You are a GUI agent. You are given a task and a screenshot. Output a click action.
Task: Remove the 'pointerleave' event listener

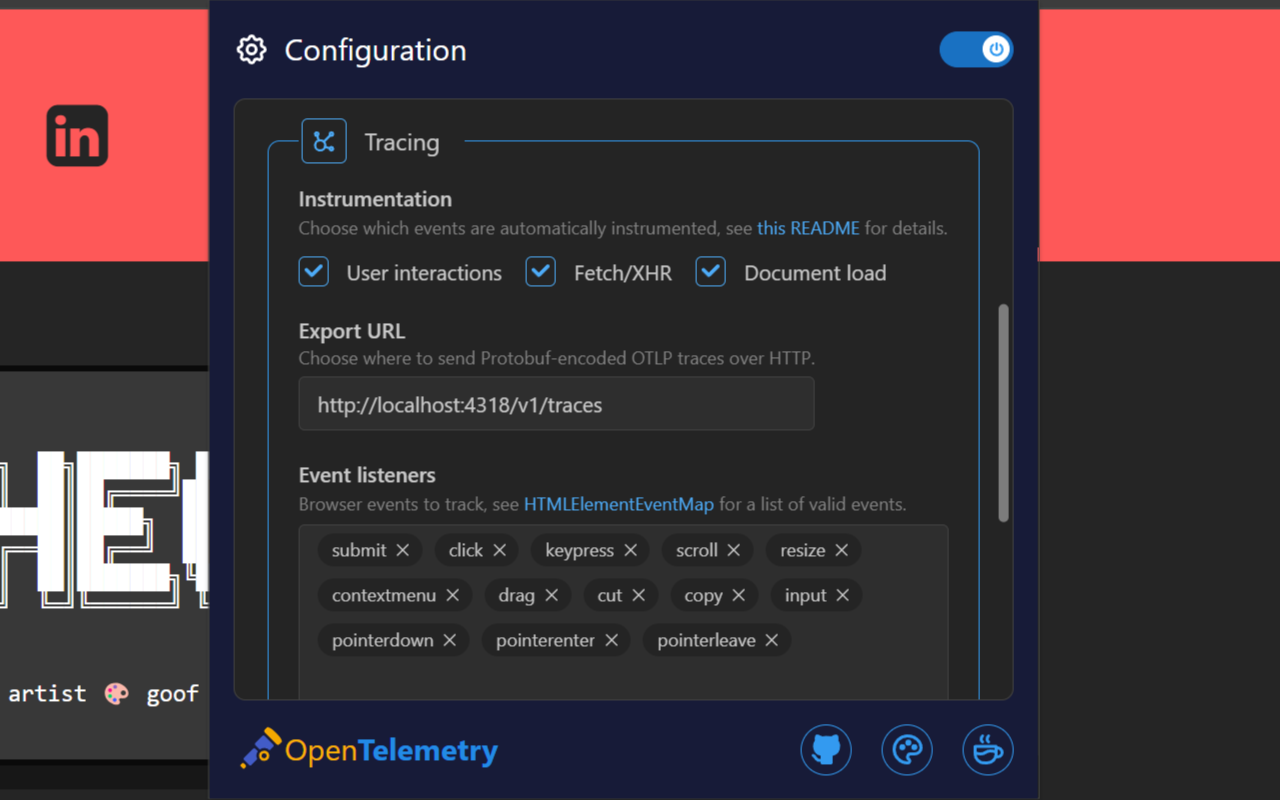click(x=771, y=640)
